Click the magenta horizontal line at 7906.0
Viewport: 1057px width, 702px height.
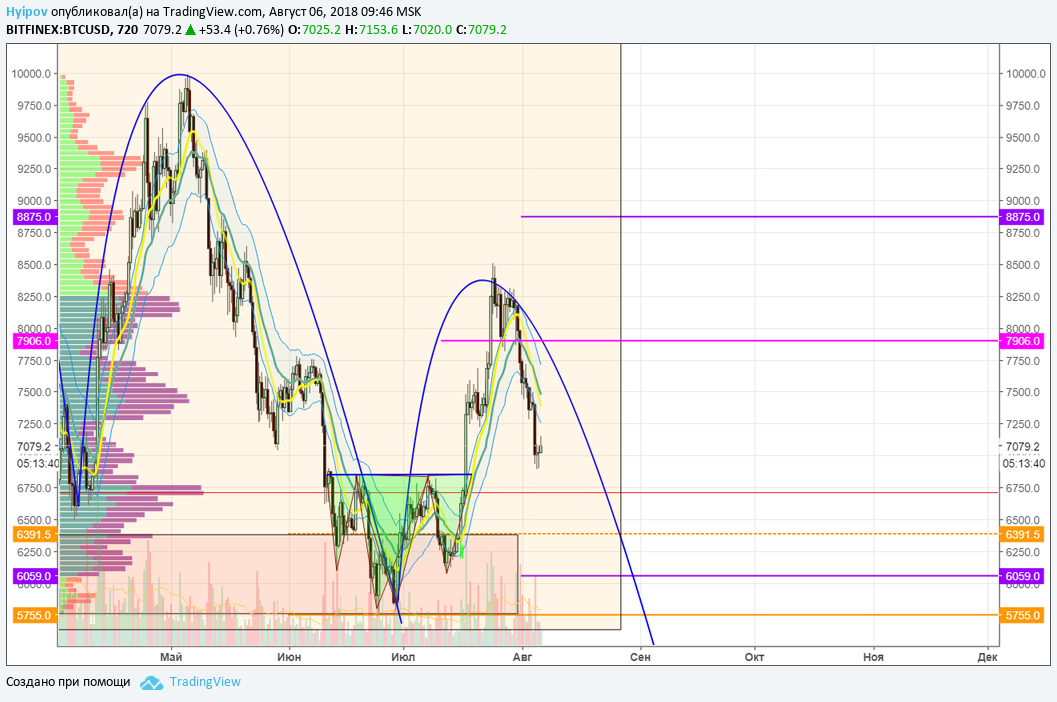(x=719, y=341)
